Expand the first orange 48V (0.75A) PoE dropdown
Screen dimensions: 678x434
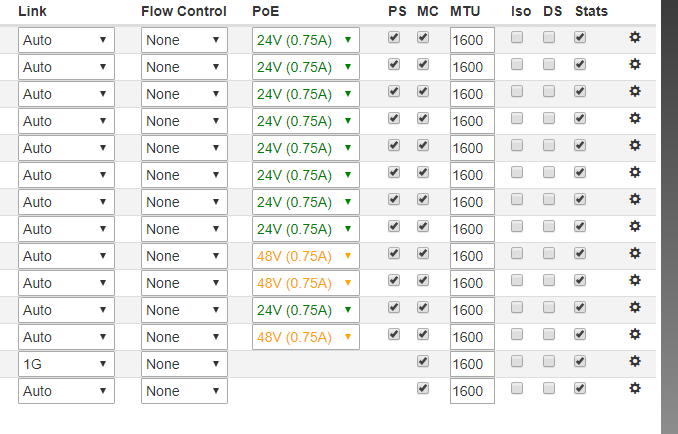pos(305,256)
